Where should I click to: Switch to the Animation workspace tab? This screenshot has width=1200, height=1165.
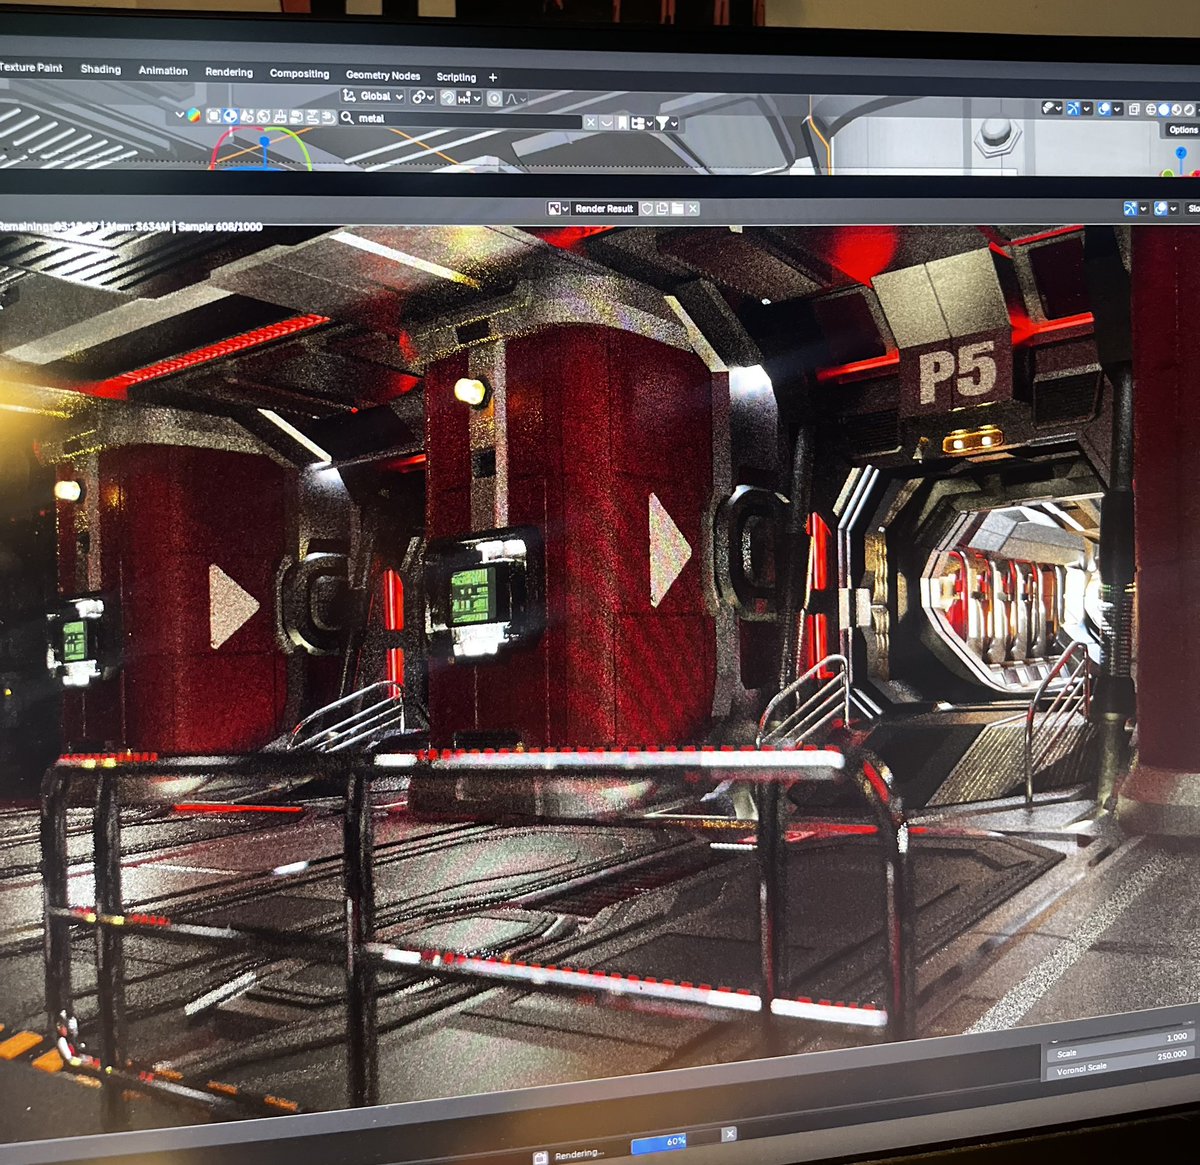coord(163,71)
